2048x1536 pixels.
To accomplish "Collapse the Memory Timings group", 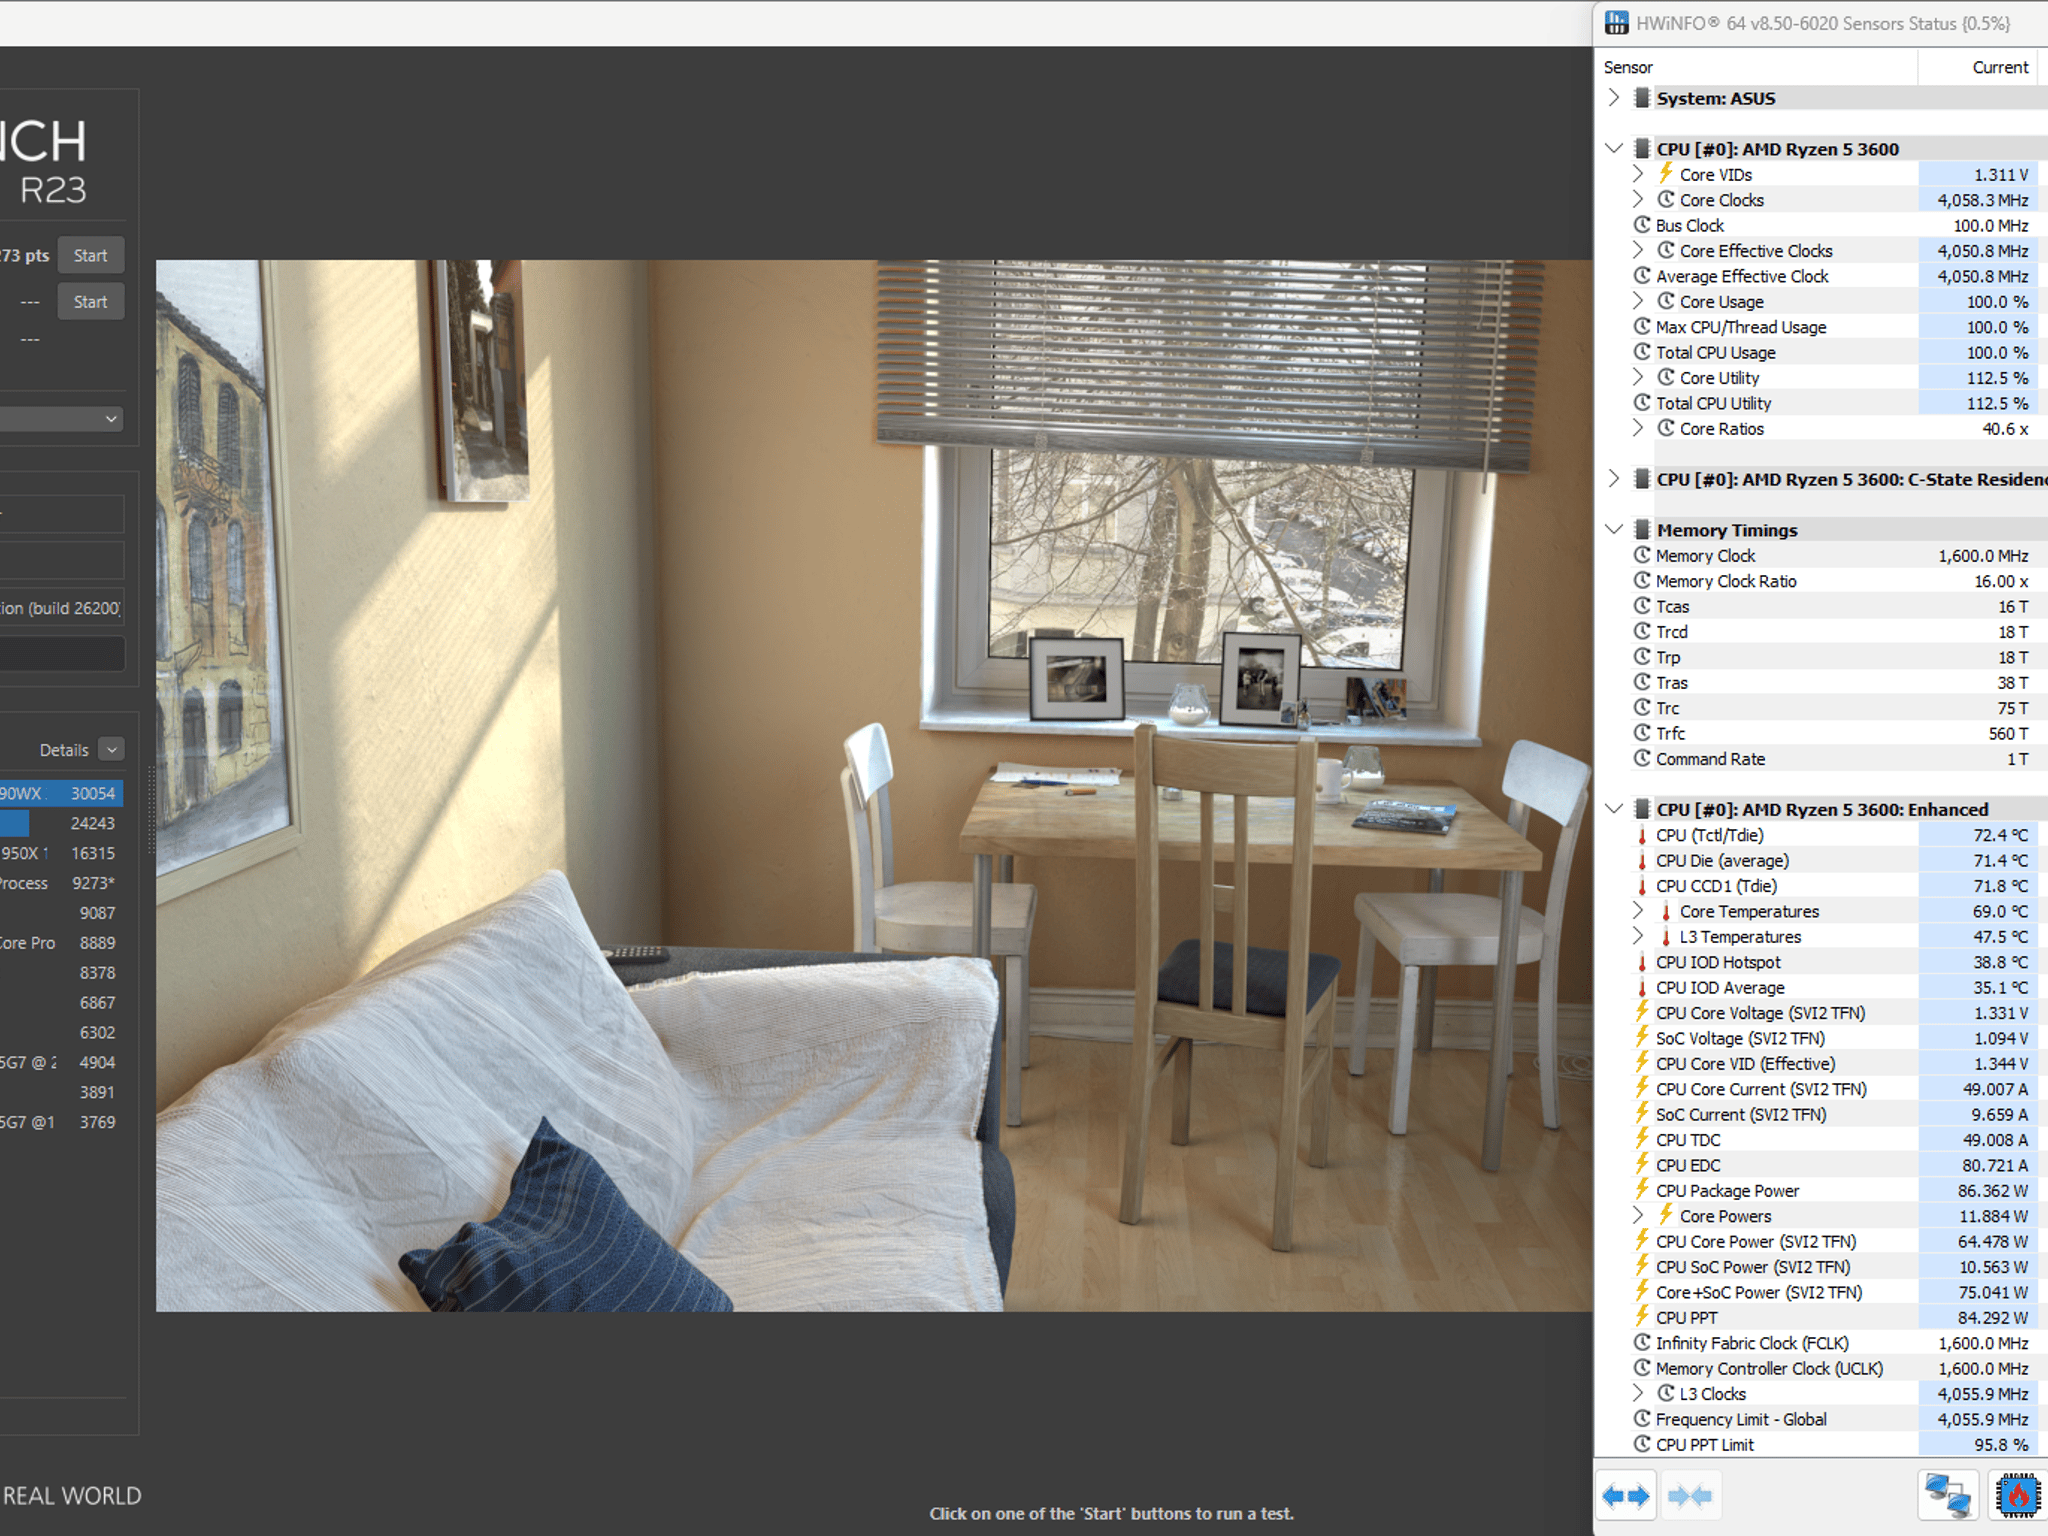I will point(1613,529).
